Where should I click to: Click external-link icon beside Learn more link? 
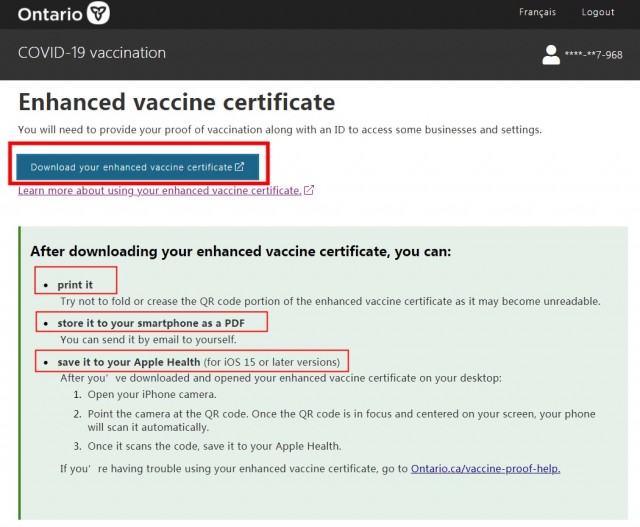309,190
